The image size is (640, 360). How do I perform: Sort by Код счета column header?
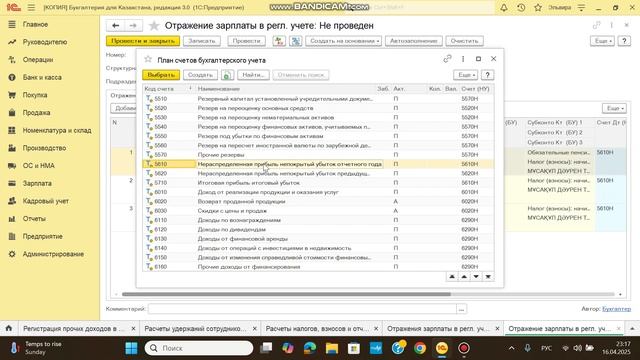tap(168, 89)
